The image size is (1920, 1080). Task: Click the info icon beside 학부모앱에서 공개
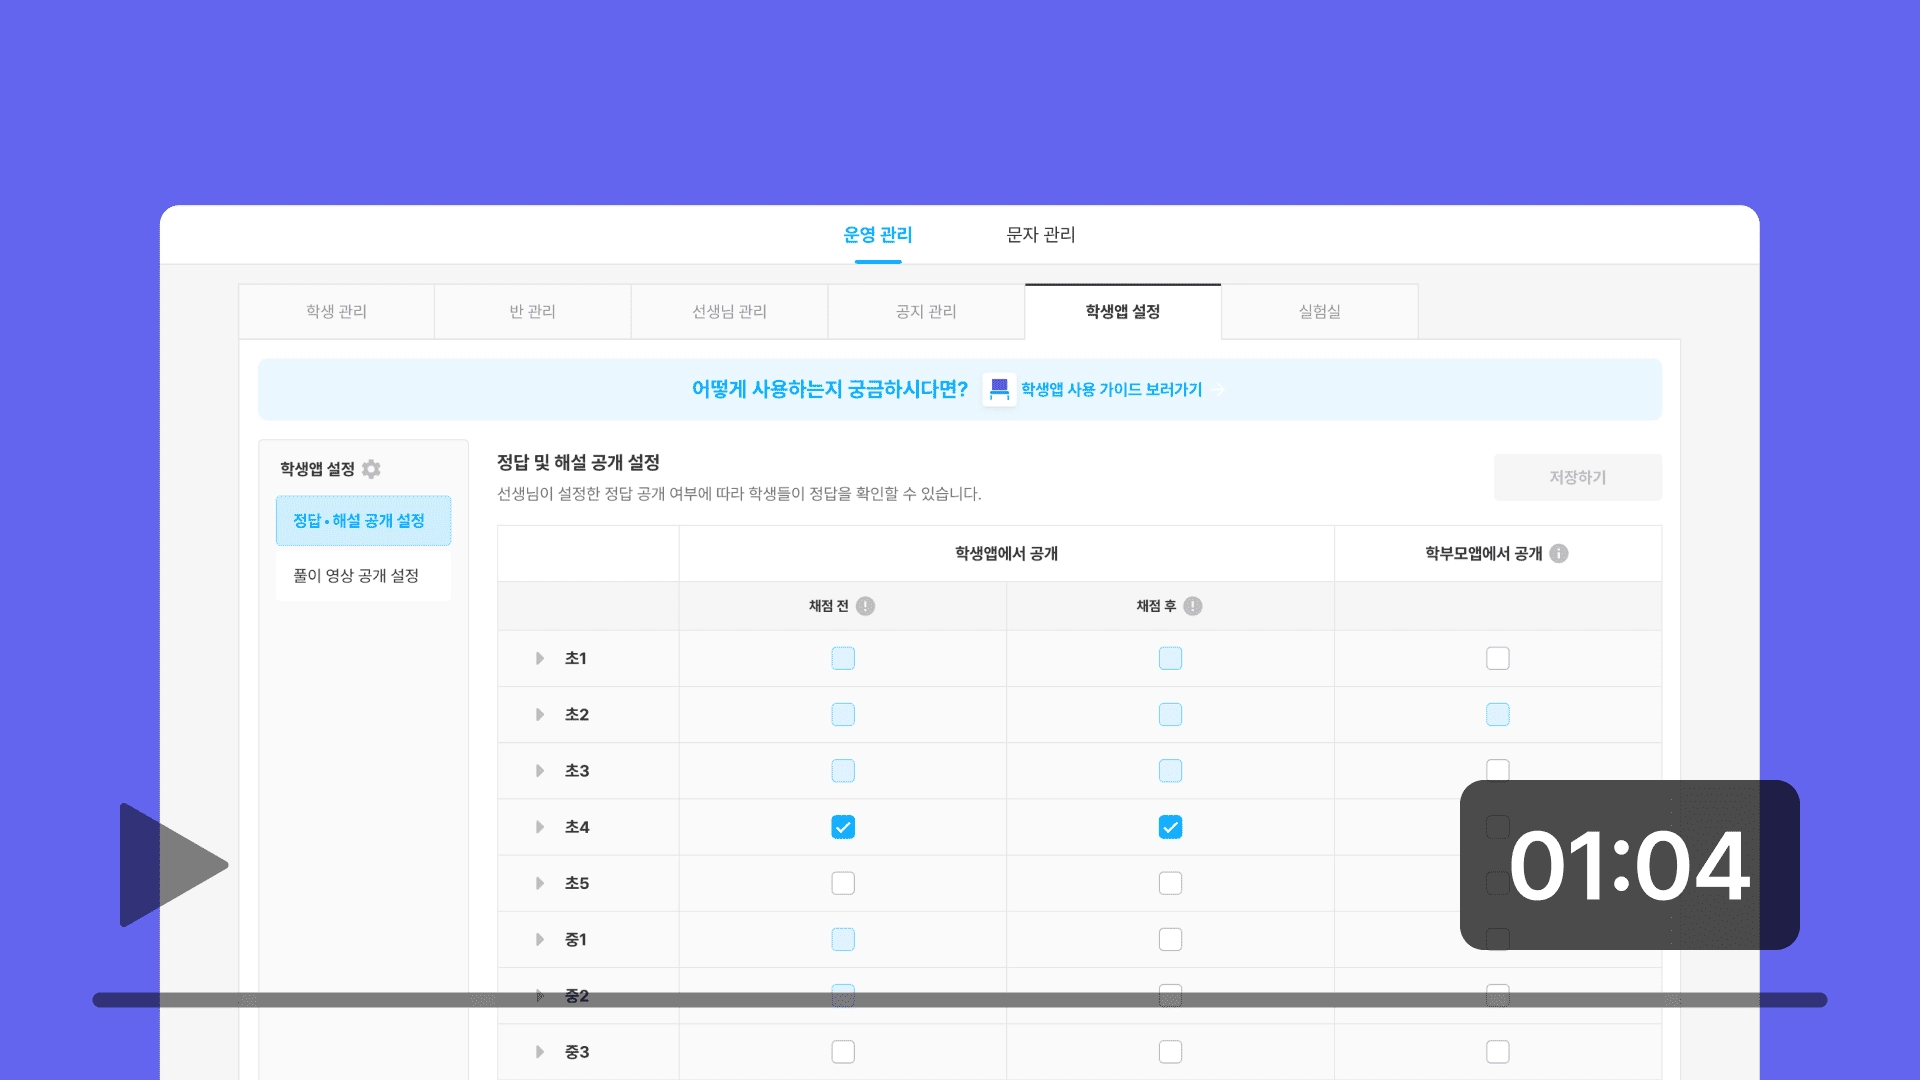click(x=1559, y=554)
